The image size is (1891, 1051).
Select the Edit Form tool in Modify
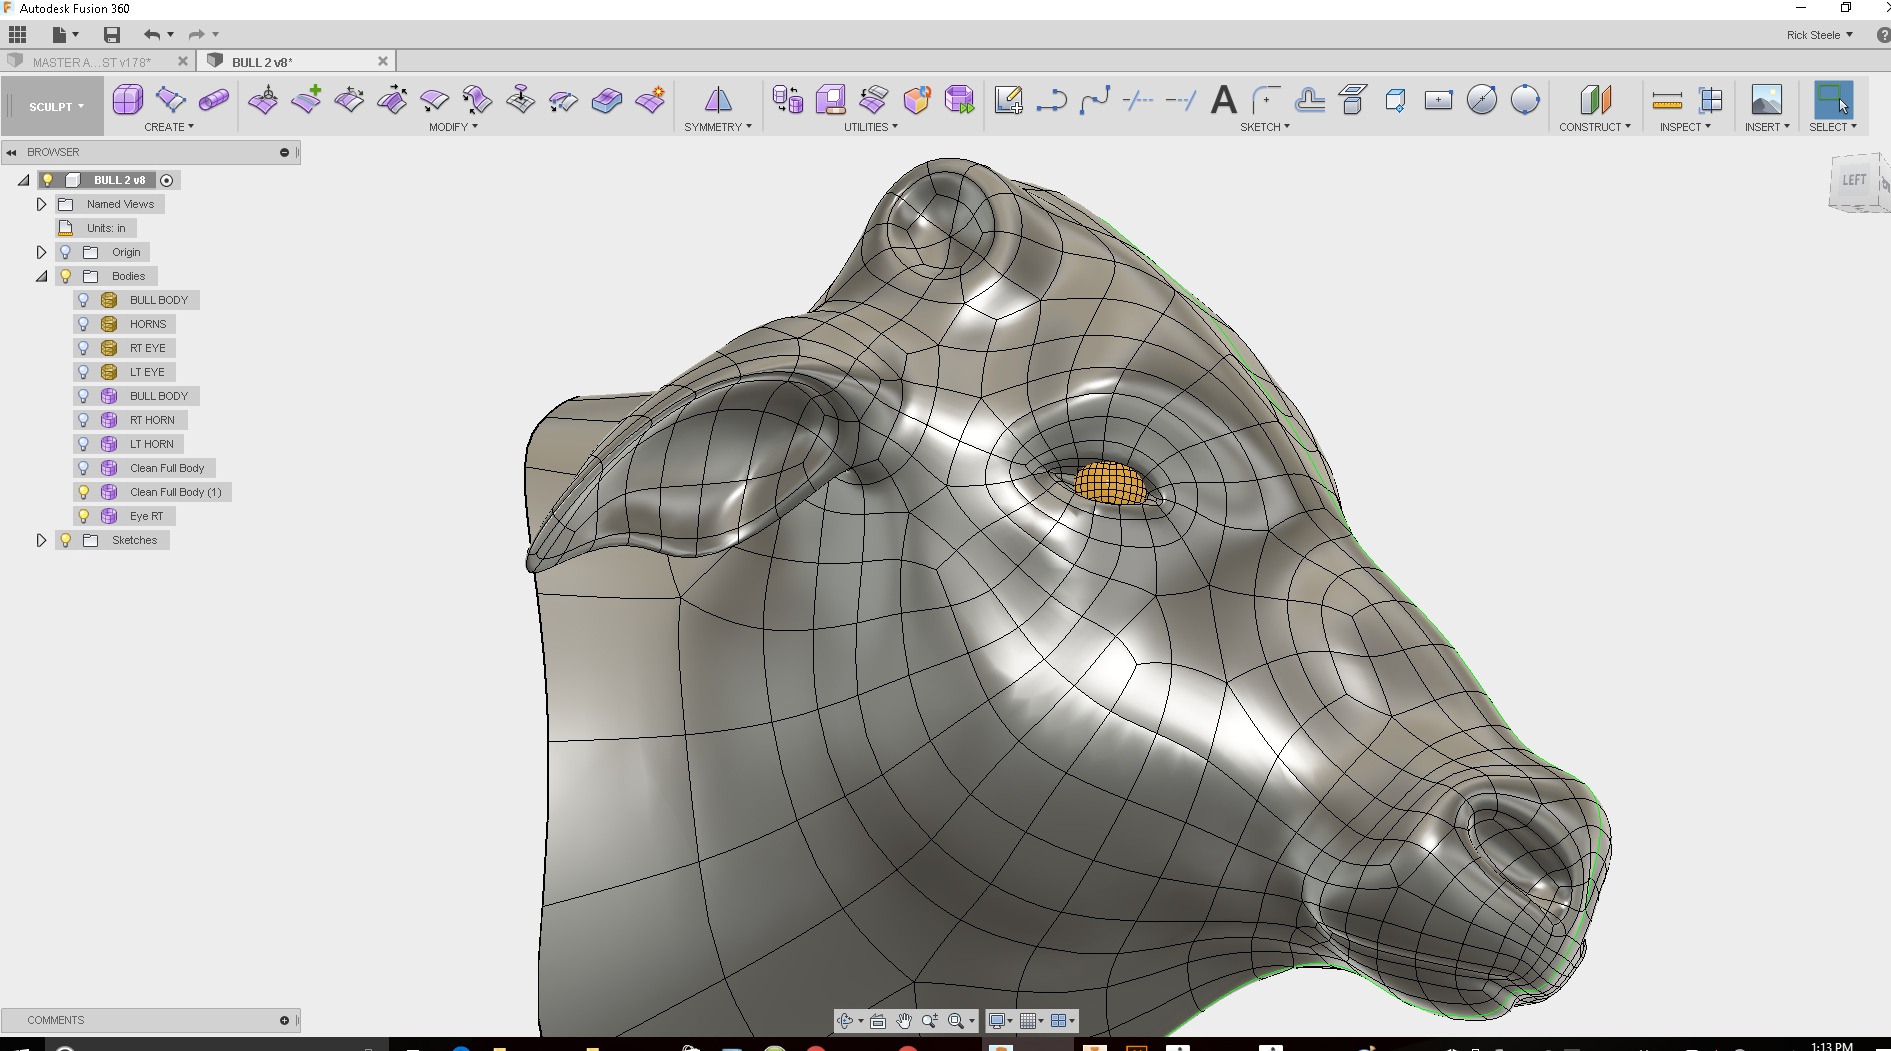coord(263,100)
